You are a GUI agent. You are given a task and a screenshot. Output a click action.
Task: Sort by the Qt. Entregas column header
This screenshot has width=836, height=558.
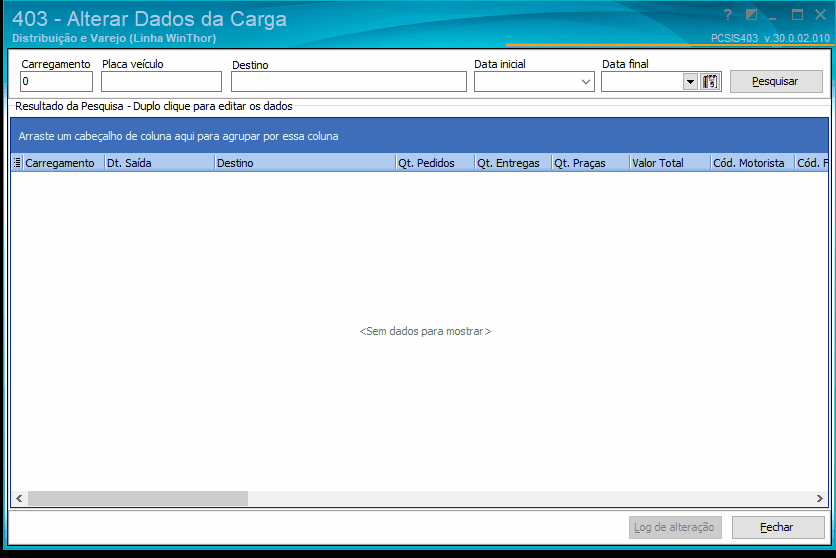[x=513, y=163]
